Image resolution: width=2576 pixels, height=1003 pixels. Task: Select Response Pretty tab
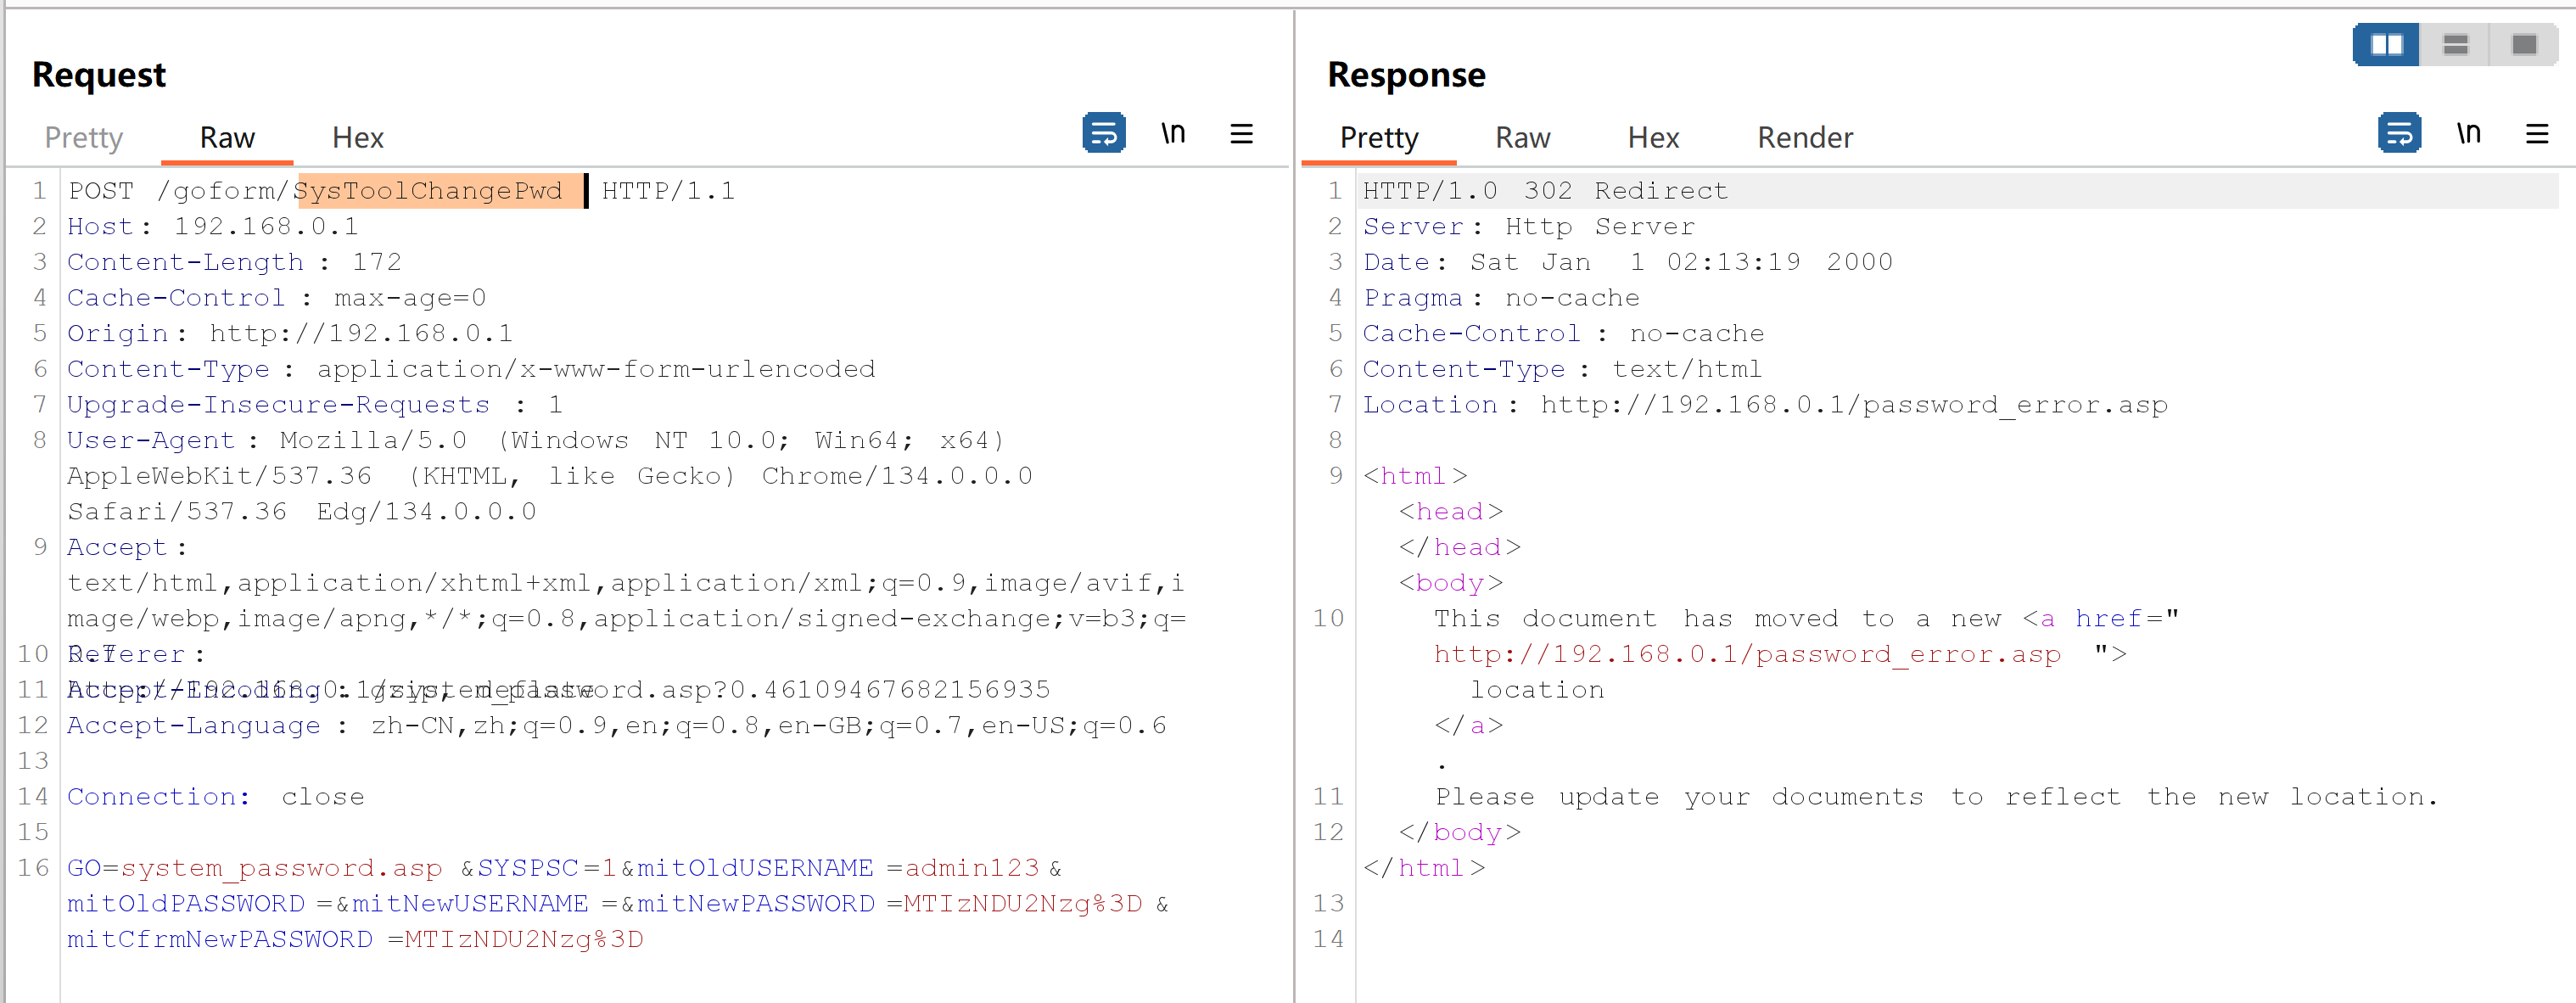click(x=1378, y=138)
